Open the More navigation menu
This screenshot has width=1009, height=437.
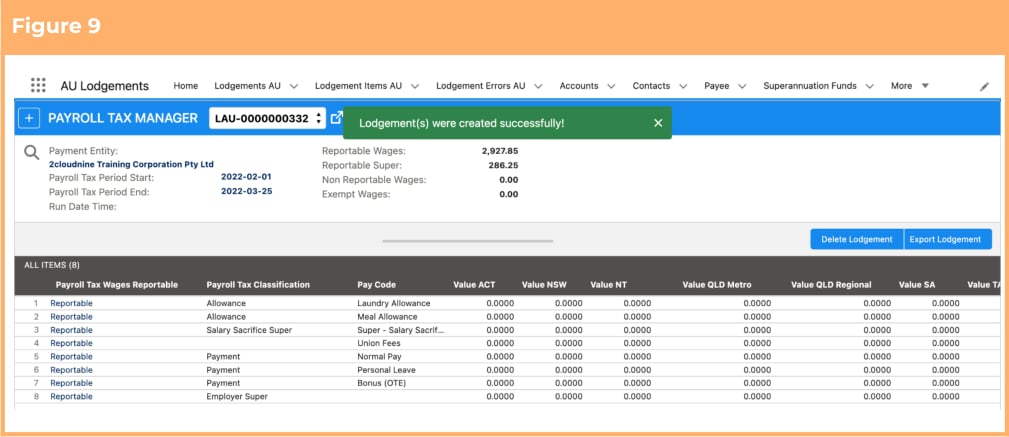[909, 86]
